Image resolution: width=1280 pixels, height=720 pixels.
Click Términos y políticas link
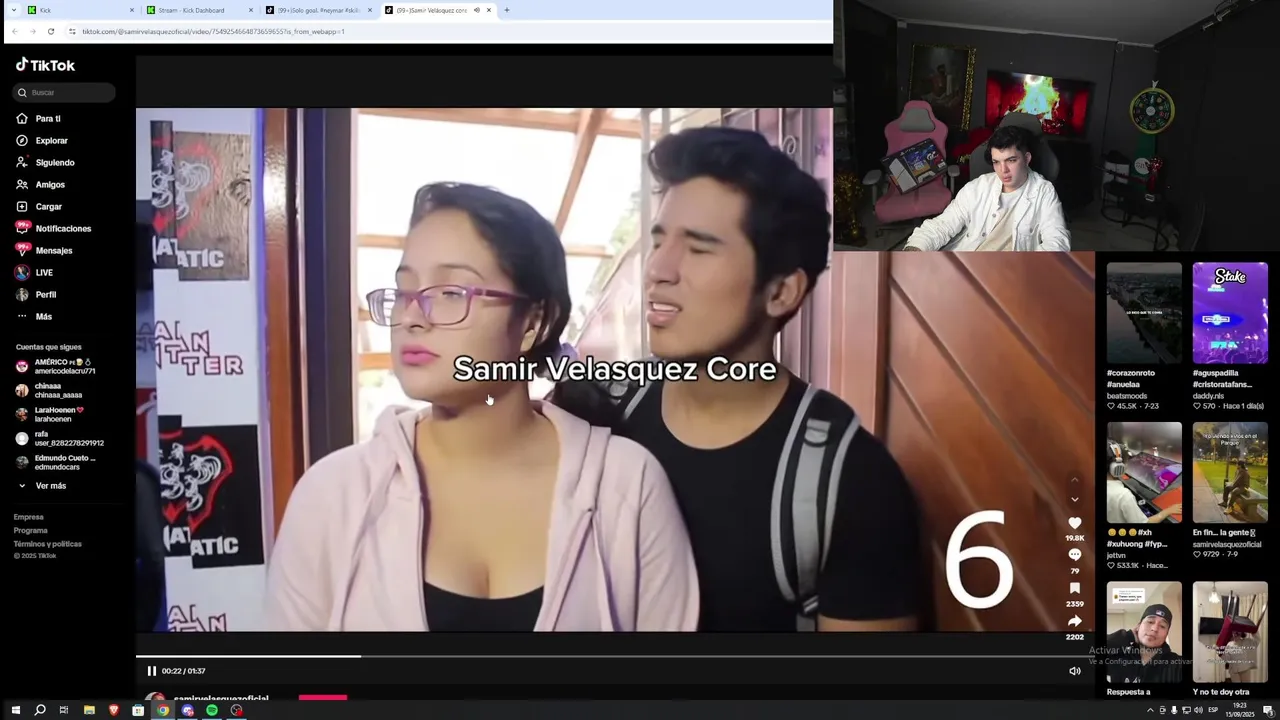click(47, 544)
